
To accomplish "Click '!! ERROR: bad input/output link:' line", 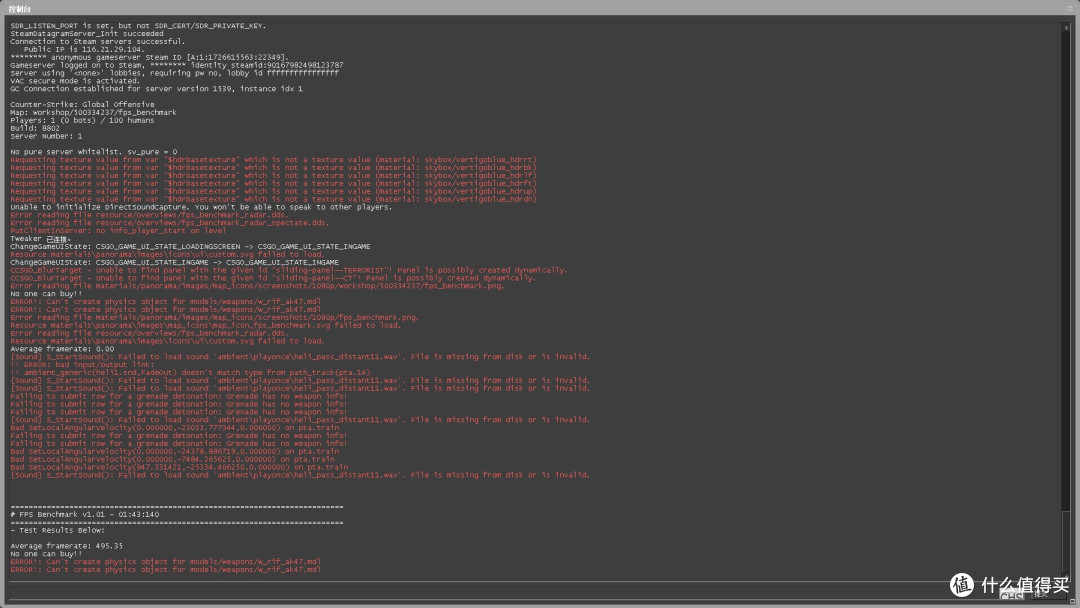I will click(83, 365).
